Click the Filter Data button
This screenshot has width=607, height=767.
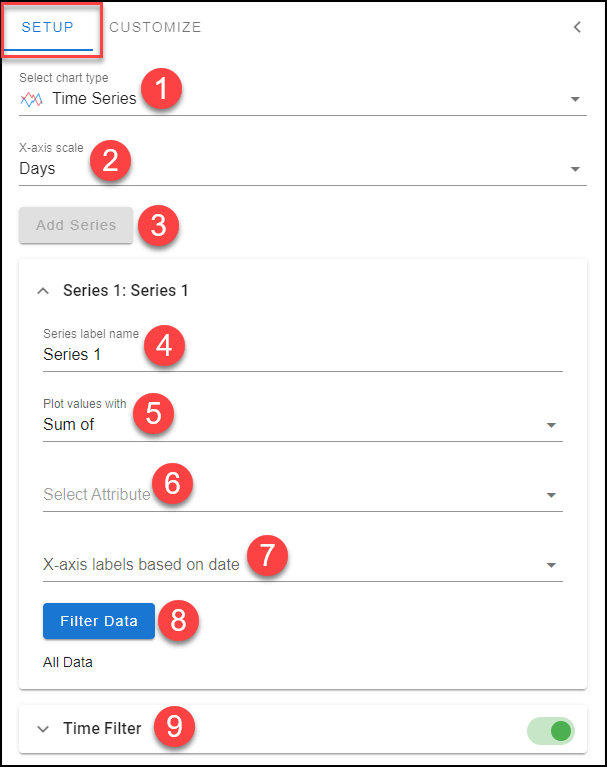(99, 621)
